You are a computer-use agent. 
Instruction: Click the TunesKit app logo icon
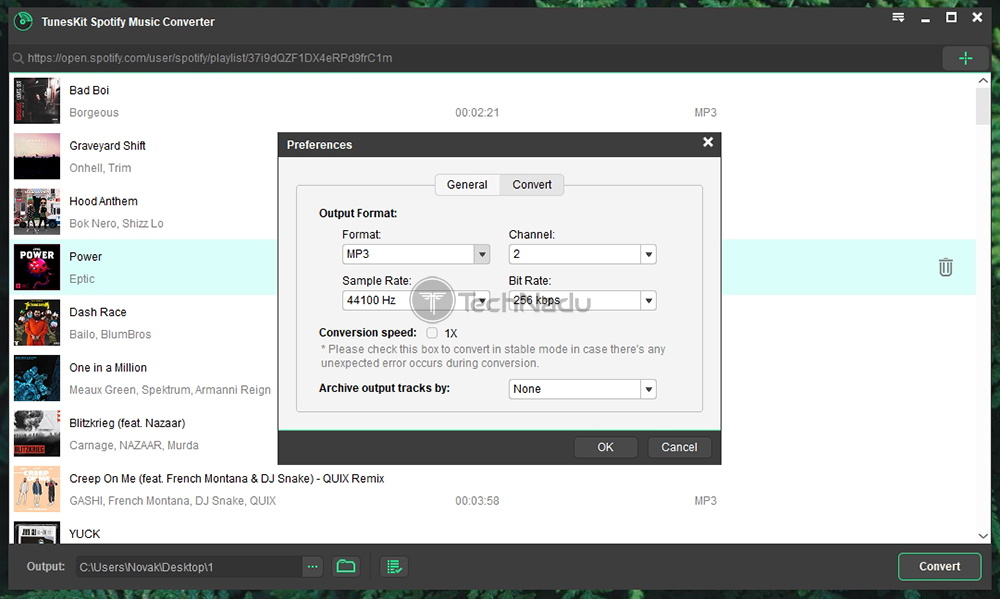[x=23, y=22]
